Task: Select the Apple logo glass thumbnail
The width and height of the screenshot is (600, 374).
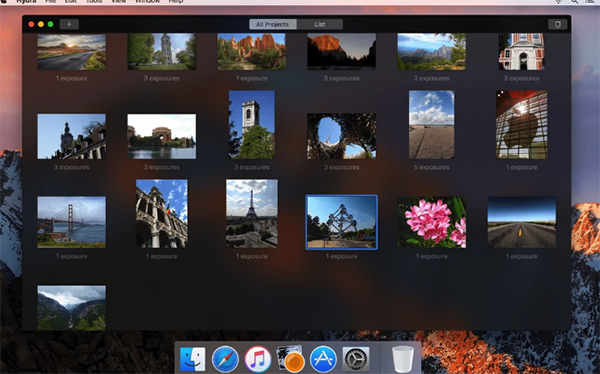Action: click(522, 124)
